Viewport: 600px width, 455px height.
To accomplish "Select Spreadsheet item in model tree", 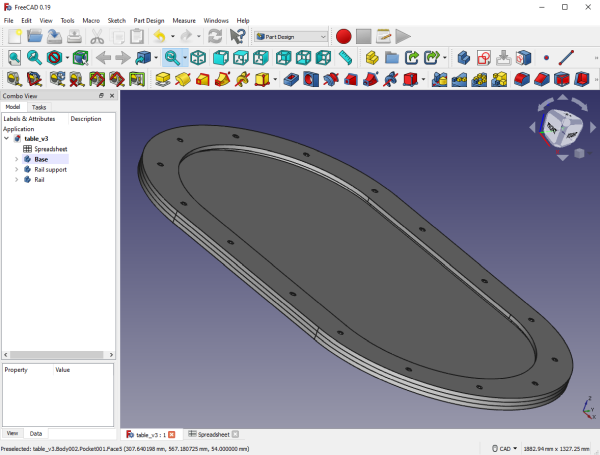I will tap(52, 148).
